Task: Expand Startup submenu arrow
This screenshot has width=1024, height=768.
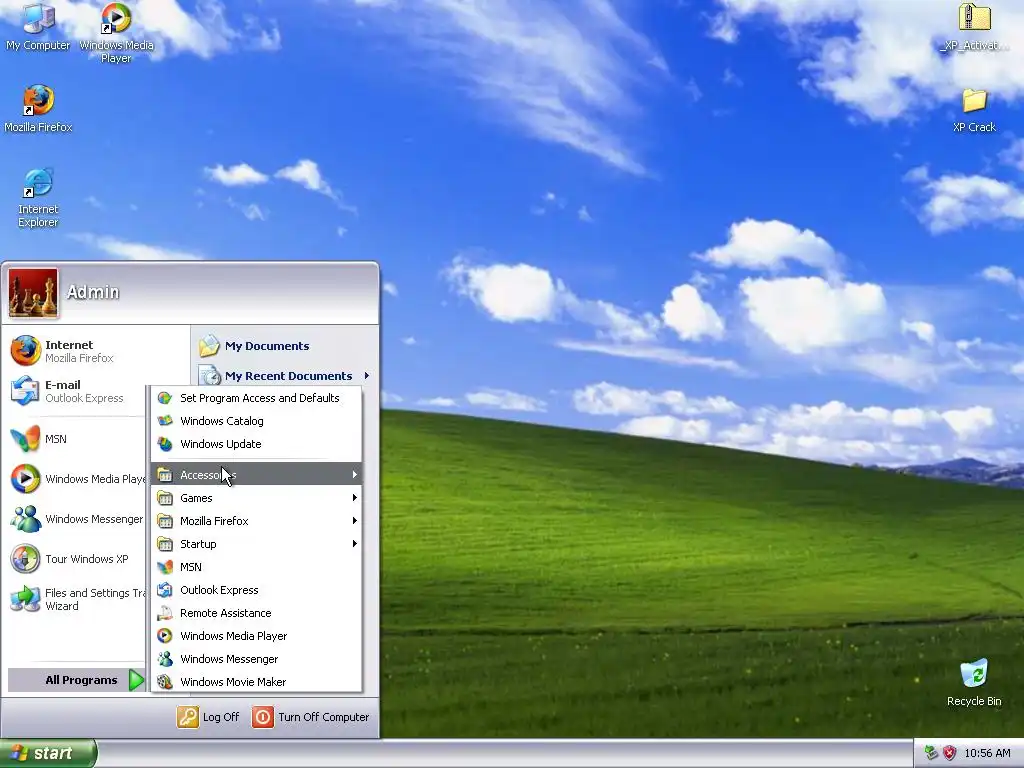Action: [354, 543]
